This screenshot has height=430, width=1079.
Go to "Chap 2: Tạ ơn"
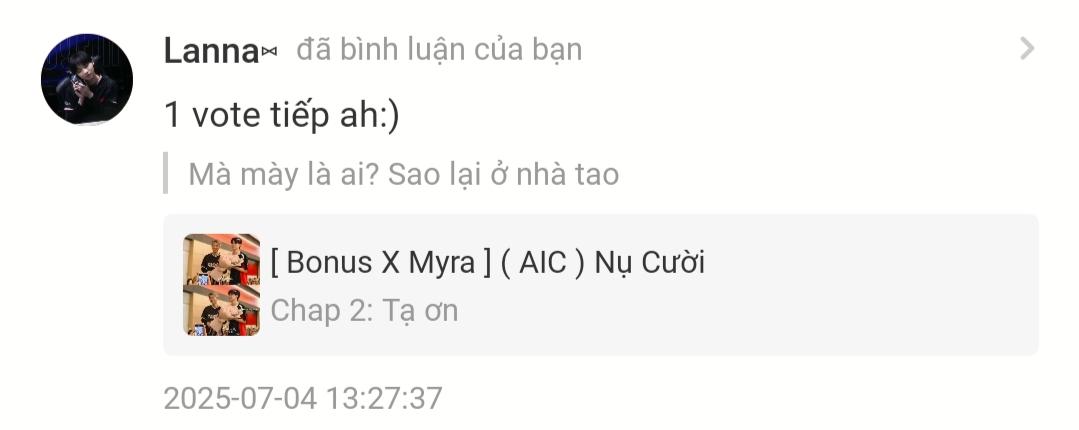364,310
